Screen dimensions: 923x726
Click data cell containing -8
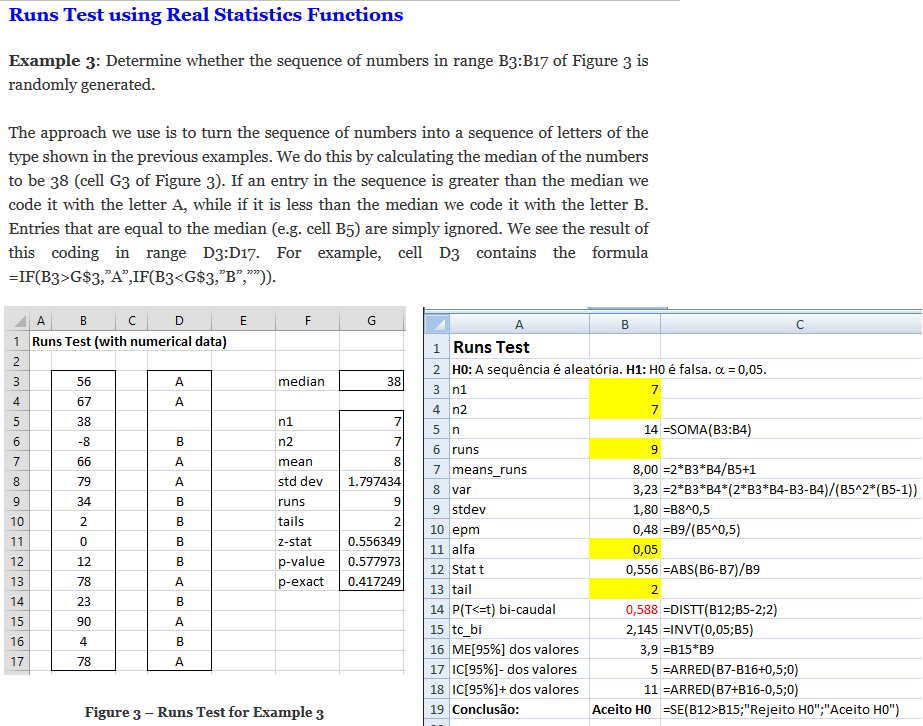84,442
